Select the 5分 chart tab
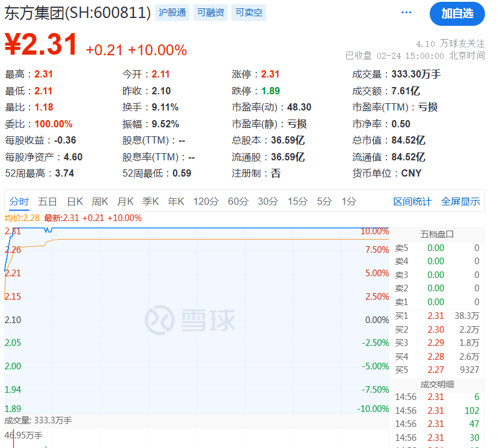Image resolution: width=500 pixels, height=448 pixels. pos(324,201)
